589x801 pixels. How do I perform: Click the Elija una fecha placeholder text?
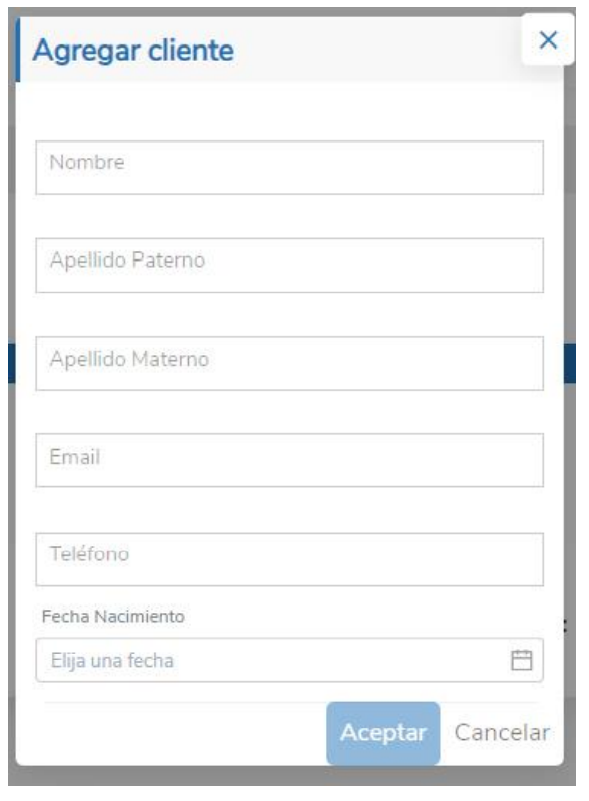point(112,661)
